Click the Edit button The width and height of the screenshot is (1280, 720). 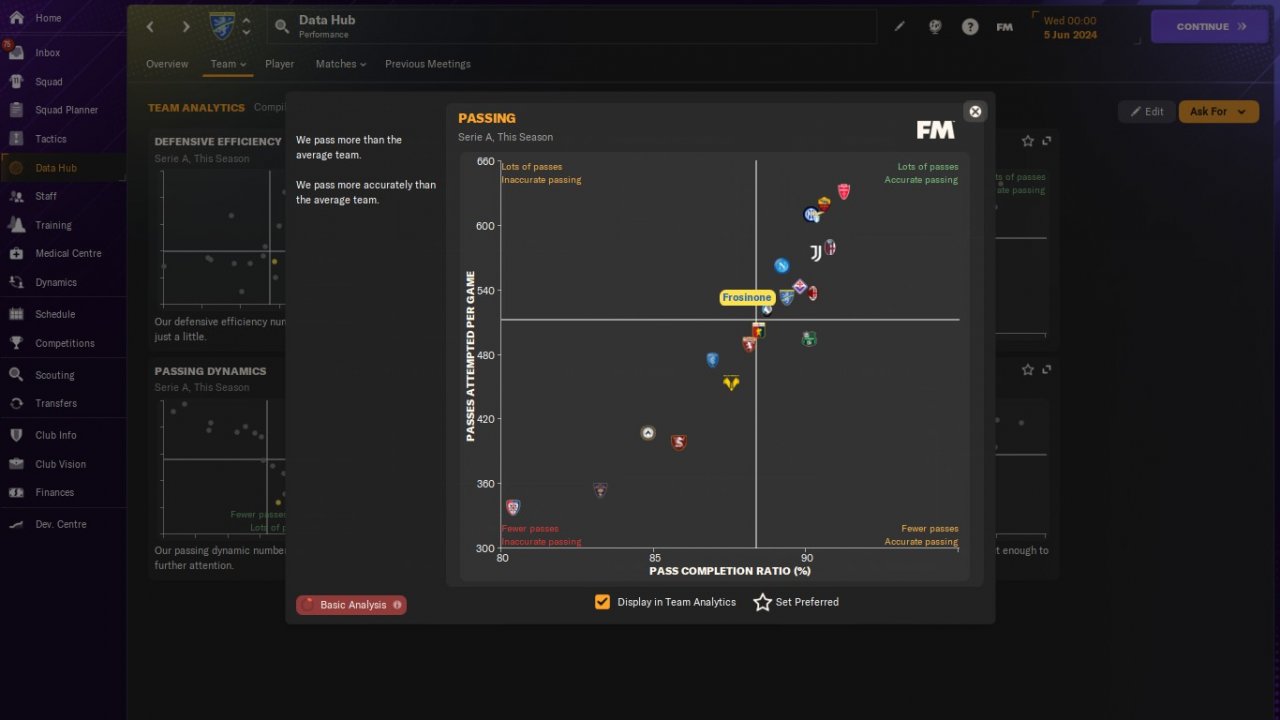1146,111
